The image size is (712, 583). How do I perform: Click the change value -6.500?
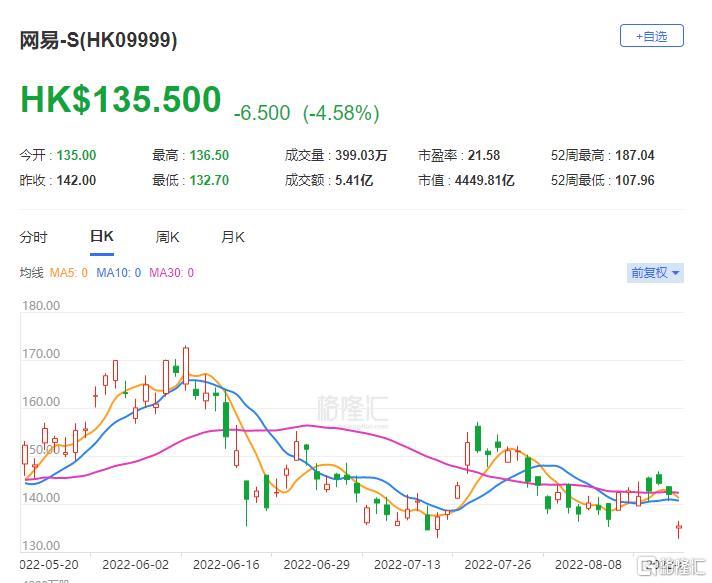[x=262, y=113]
